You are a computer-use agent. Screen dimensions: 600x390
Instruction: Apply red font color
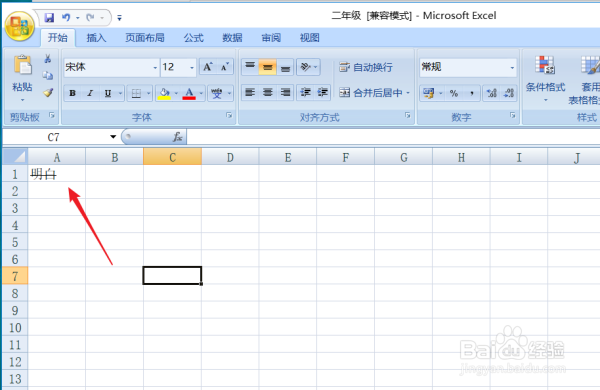(189, 93)
